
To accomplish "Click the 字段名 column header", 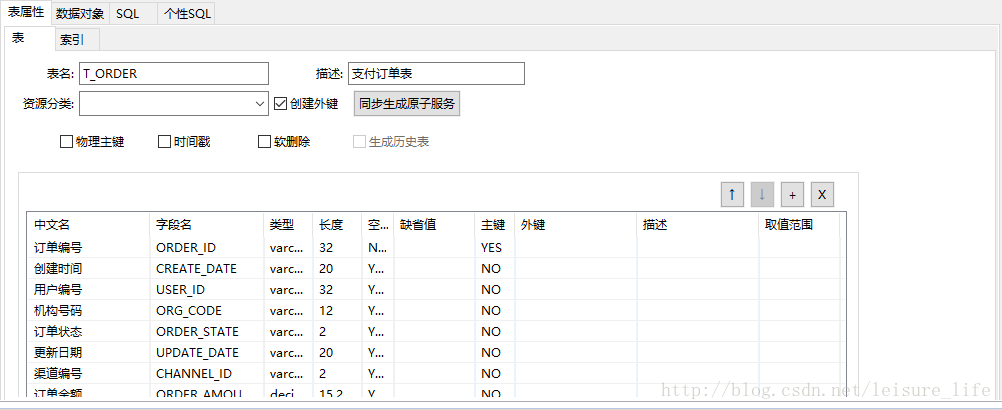I will (x=206, y=225).
